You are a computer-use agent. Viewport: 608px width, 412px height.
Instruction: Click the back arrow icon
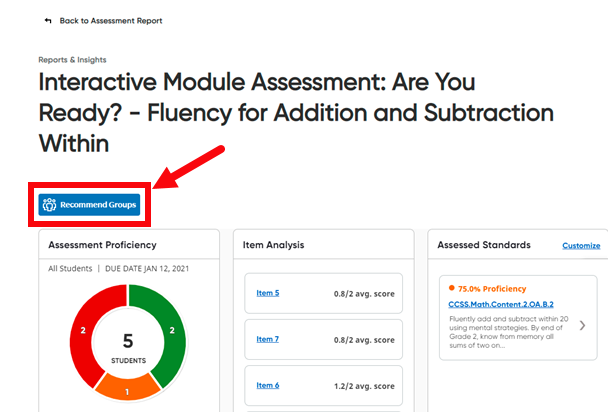click(48, 21)
